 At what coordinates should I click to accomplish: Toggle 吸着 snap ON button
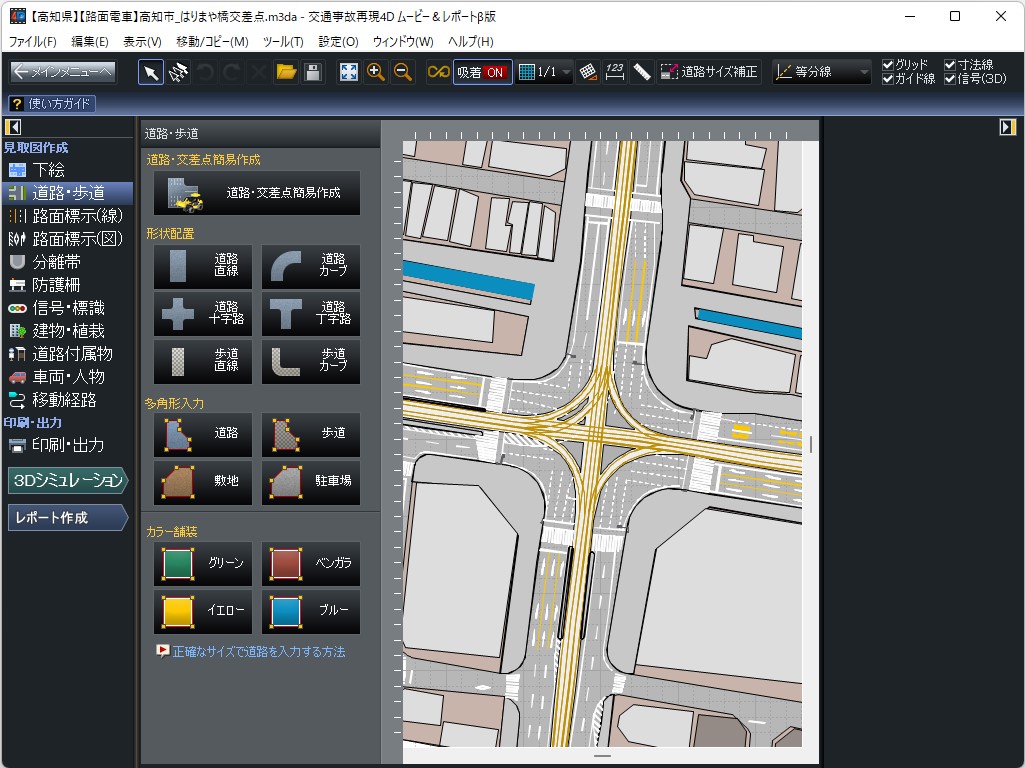tap(482, 72)
